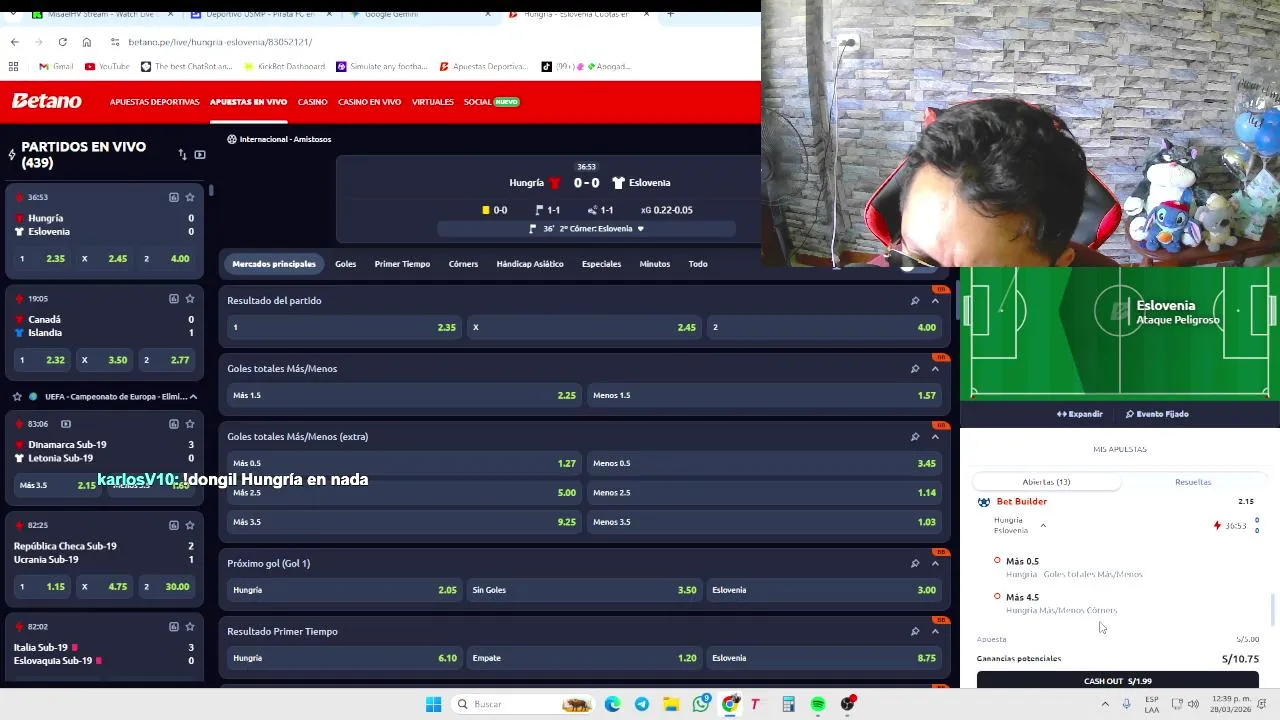
Task: Pin the Resultado Primer Tiempo market
Action: tap(914, 631)
